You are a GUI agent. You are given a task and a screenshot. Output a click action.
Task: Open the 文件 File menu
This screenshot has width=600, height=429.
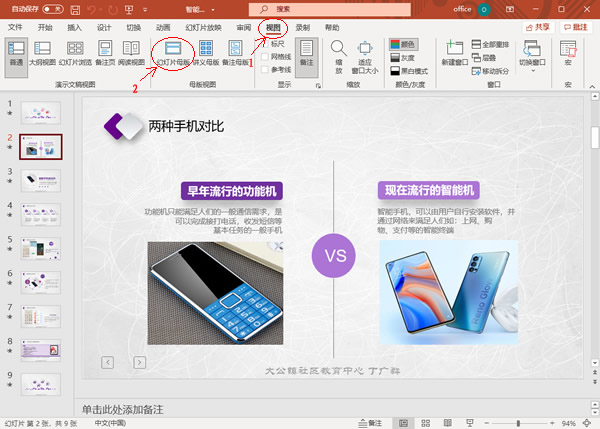(15, 27)
